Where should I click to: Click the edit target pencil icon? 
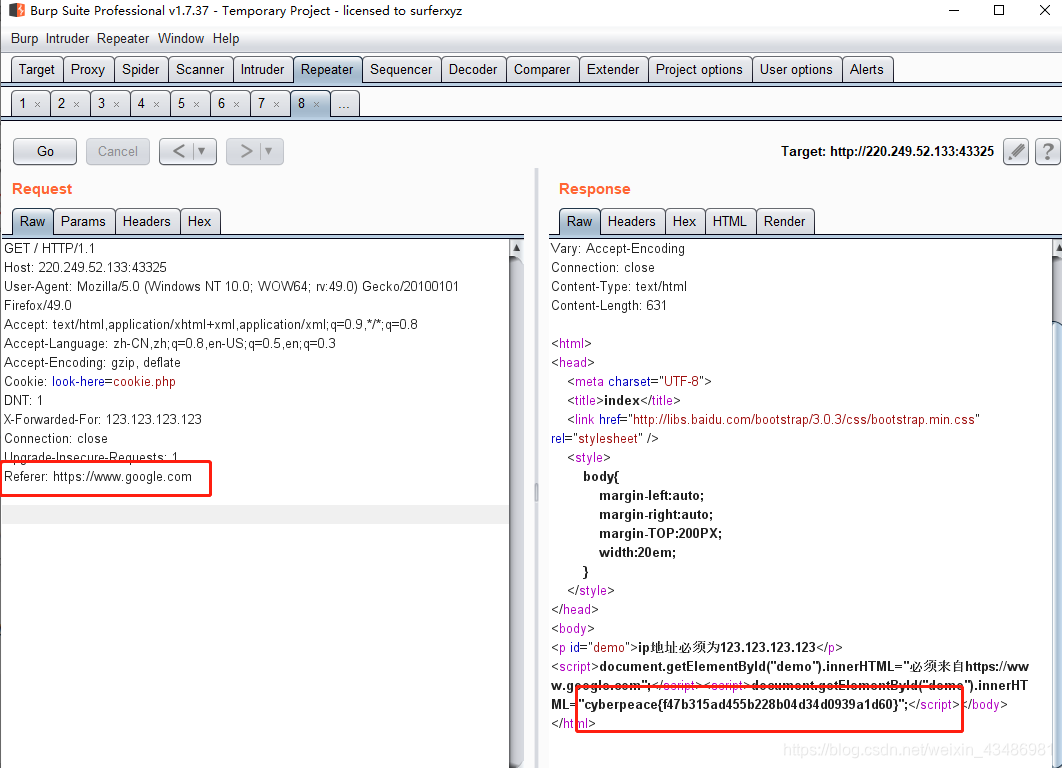pos(1015,151)
